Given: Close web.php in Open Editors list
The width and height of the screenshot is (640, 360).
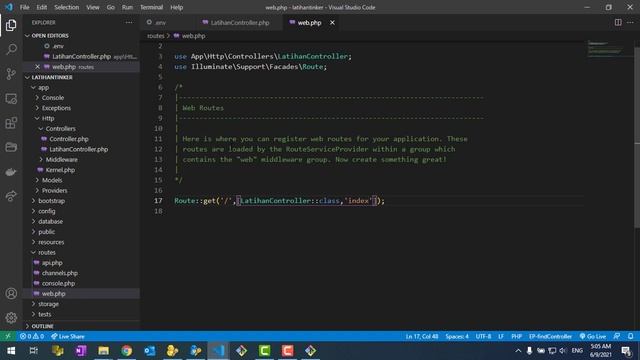Looking at the screenshot, I should (x=37, y=67).
